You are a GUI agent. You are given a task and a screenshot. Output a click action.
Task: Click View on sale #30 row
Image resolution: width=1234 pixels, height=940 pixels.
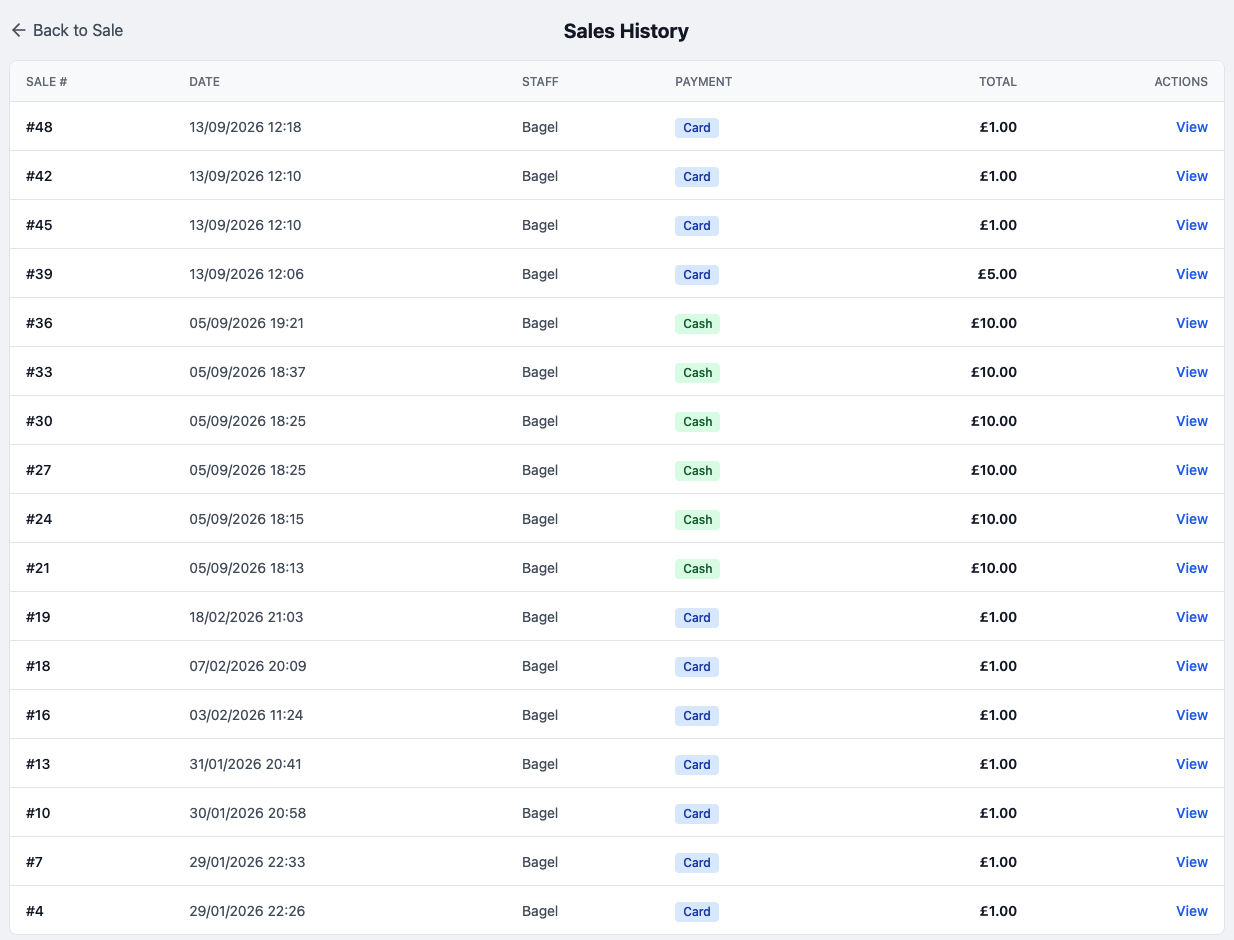click(x=1191, y=421)
